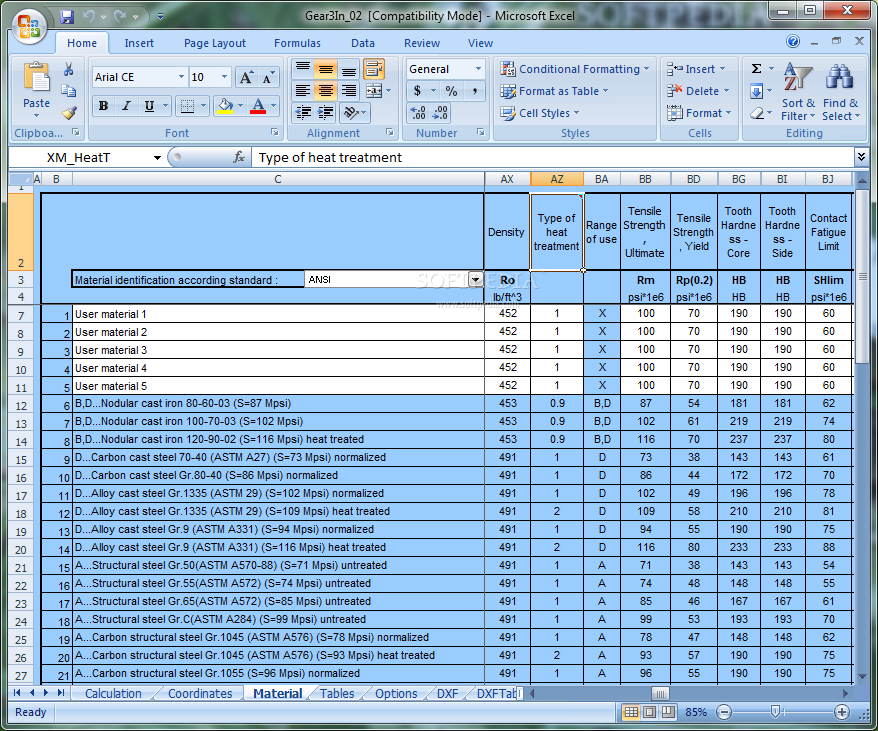
Task: Align text left
Action: 303,91
